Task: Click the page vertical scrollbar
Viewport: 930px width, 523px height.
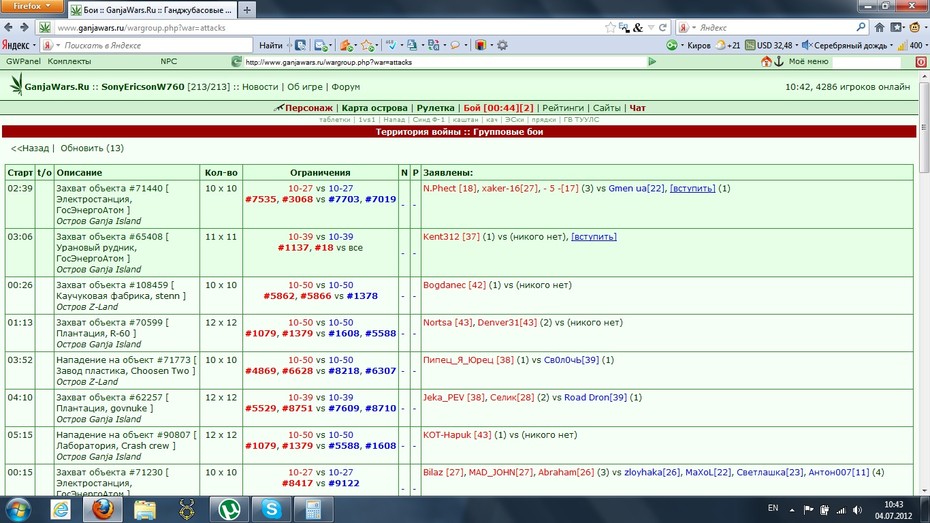Action: tap(923, 285)
